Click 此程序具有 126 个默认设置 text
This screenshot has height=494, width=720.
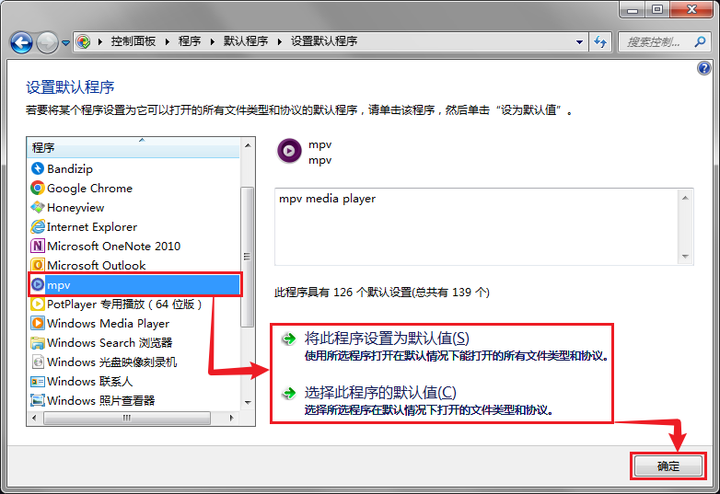click(382, 292)
